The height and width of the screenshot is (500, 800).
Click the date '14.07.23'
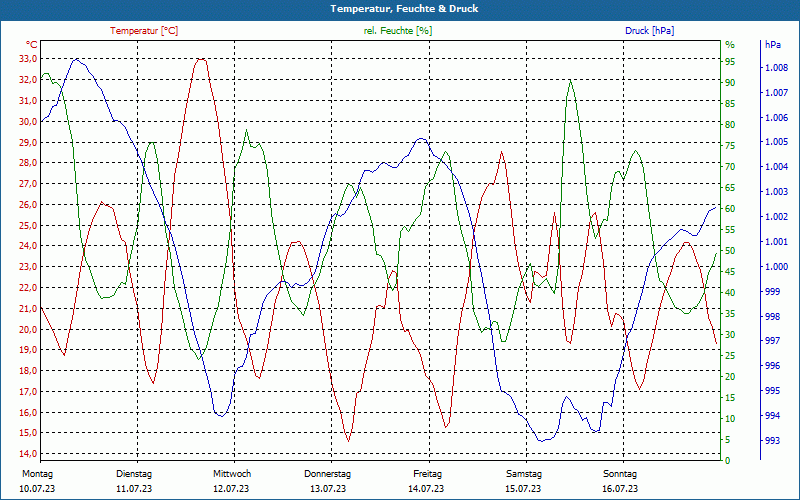click(x=426, y=489)
